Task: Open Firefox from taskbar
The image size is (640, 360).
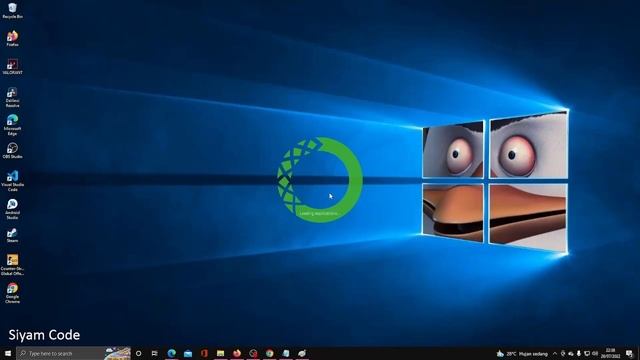Action: click(x=237, y=353)
